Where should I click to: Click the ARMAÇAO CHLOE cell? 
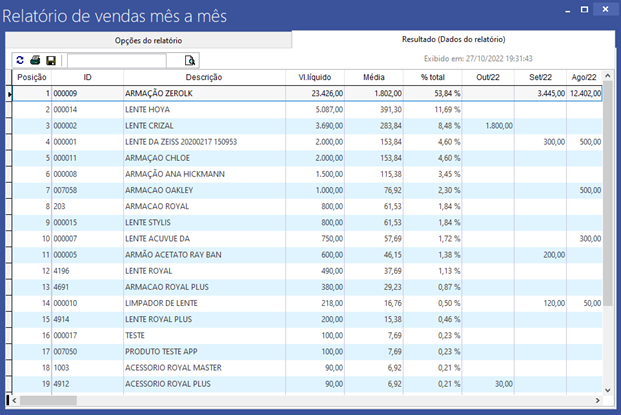pos(204,158)
